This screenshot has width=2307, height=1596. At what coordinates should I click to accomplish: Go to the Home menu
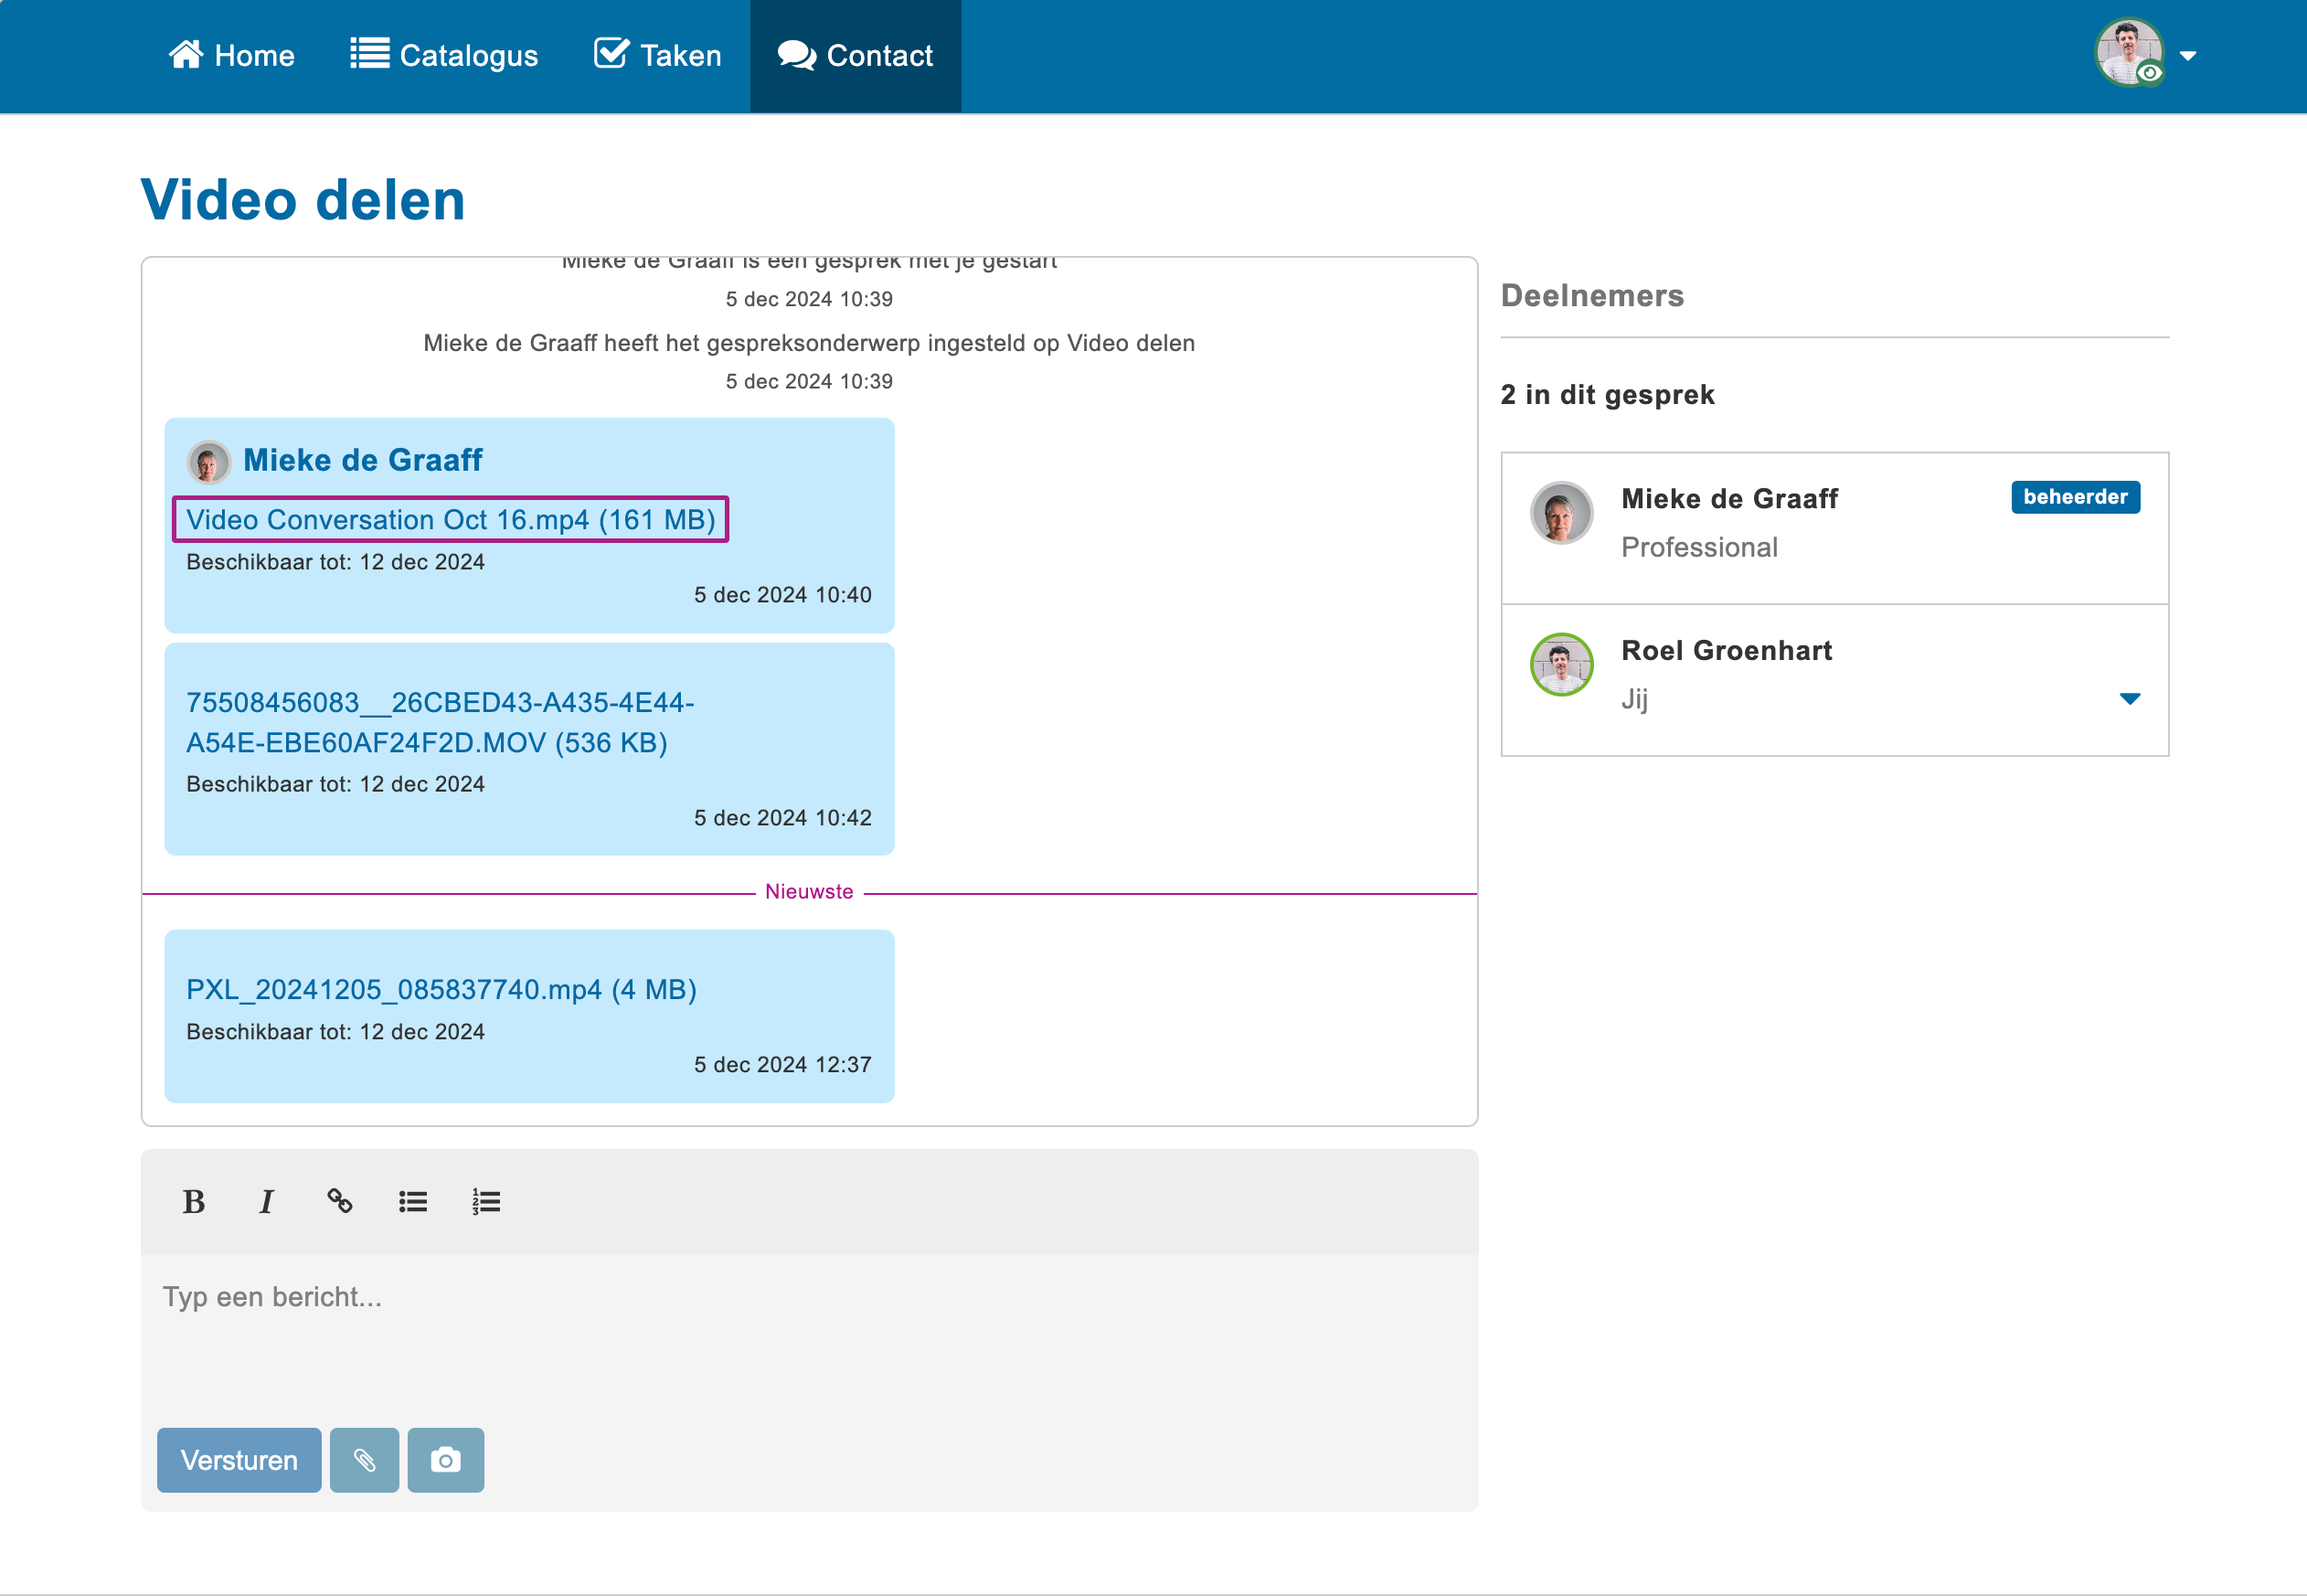pos(232,56)
